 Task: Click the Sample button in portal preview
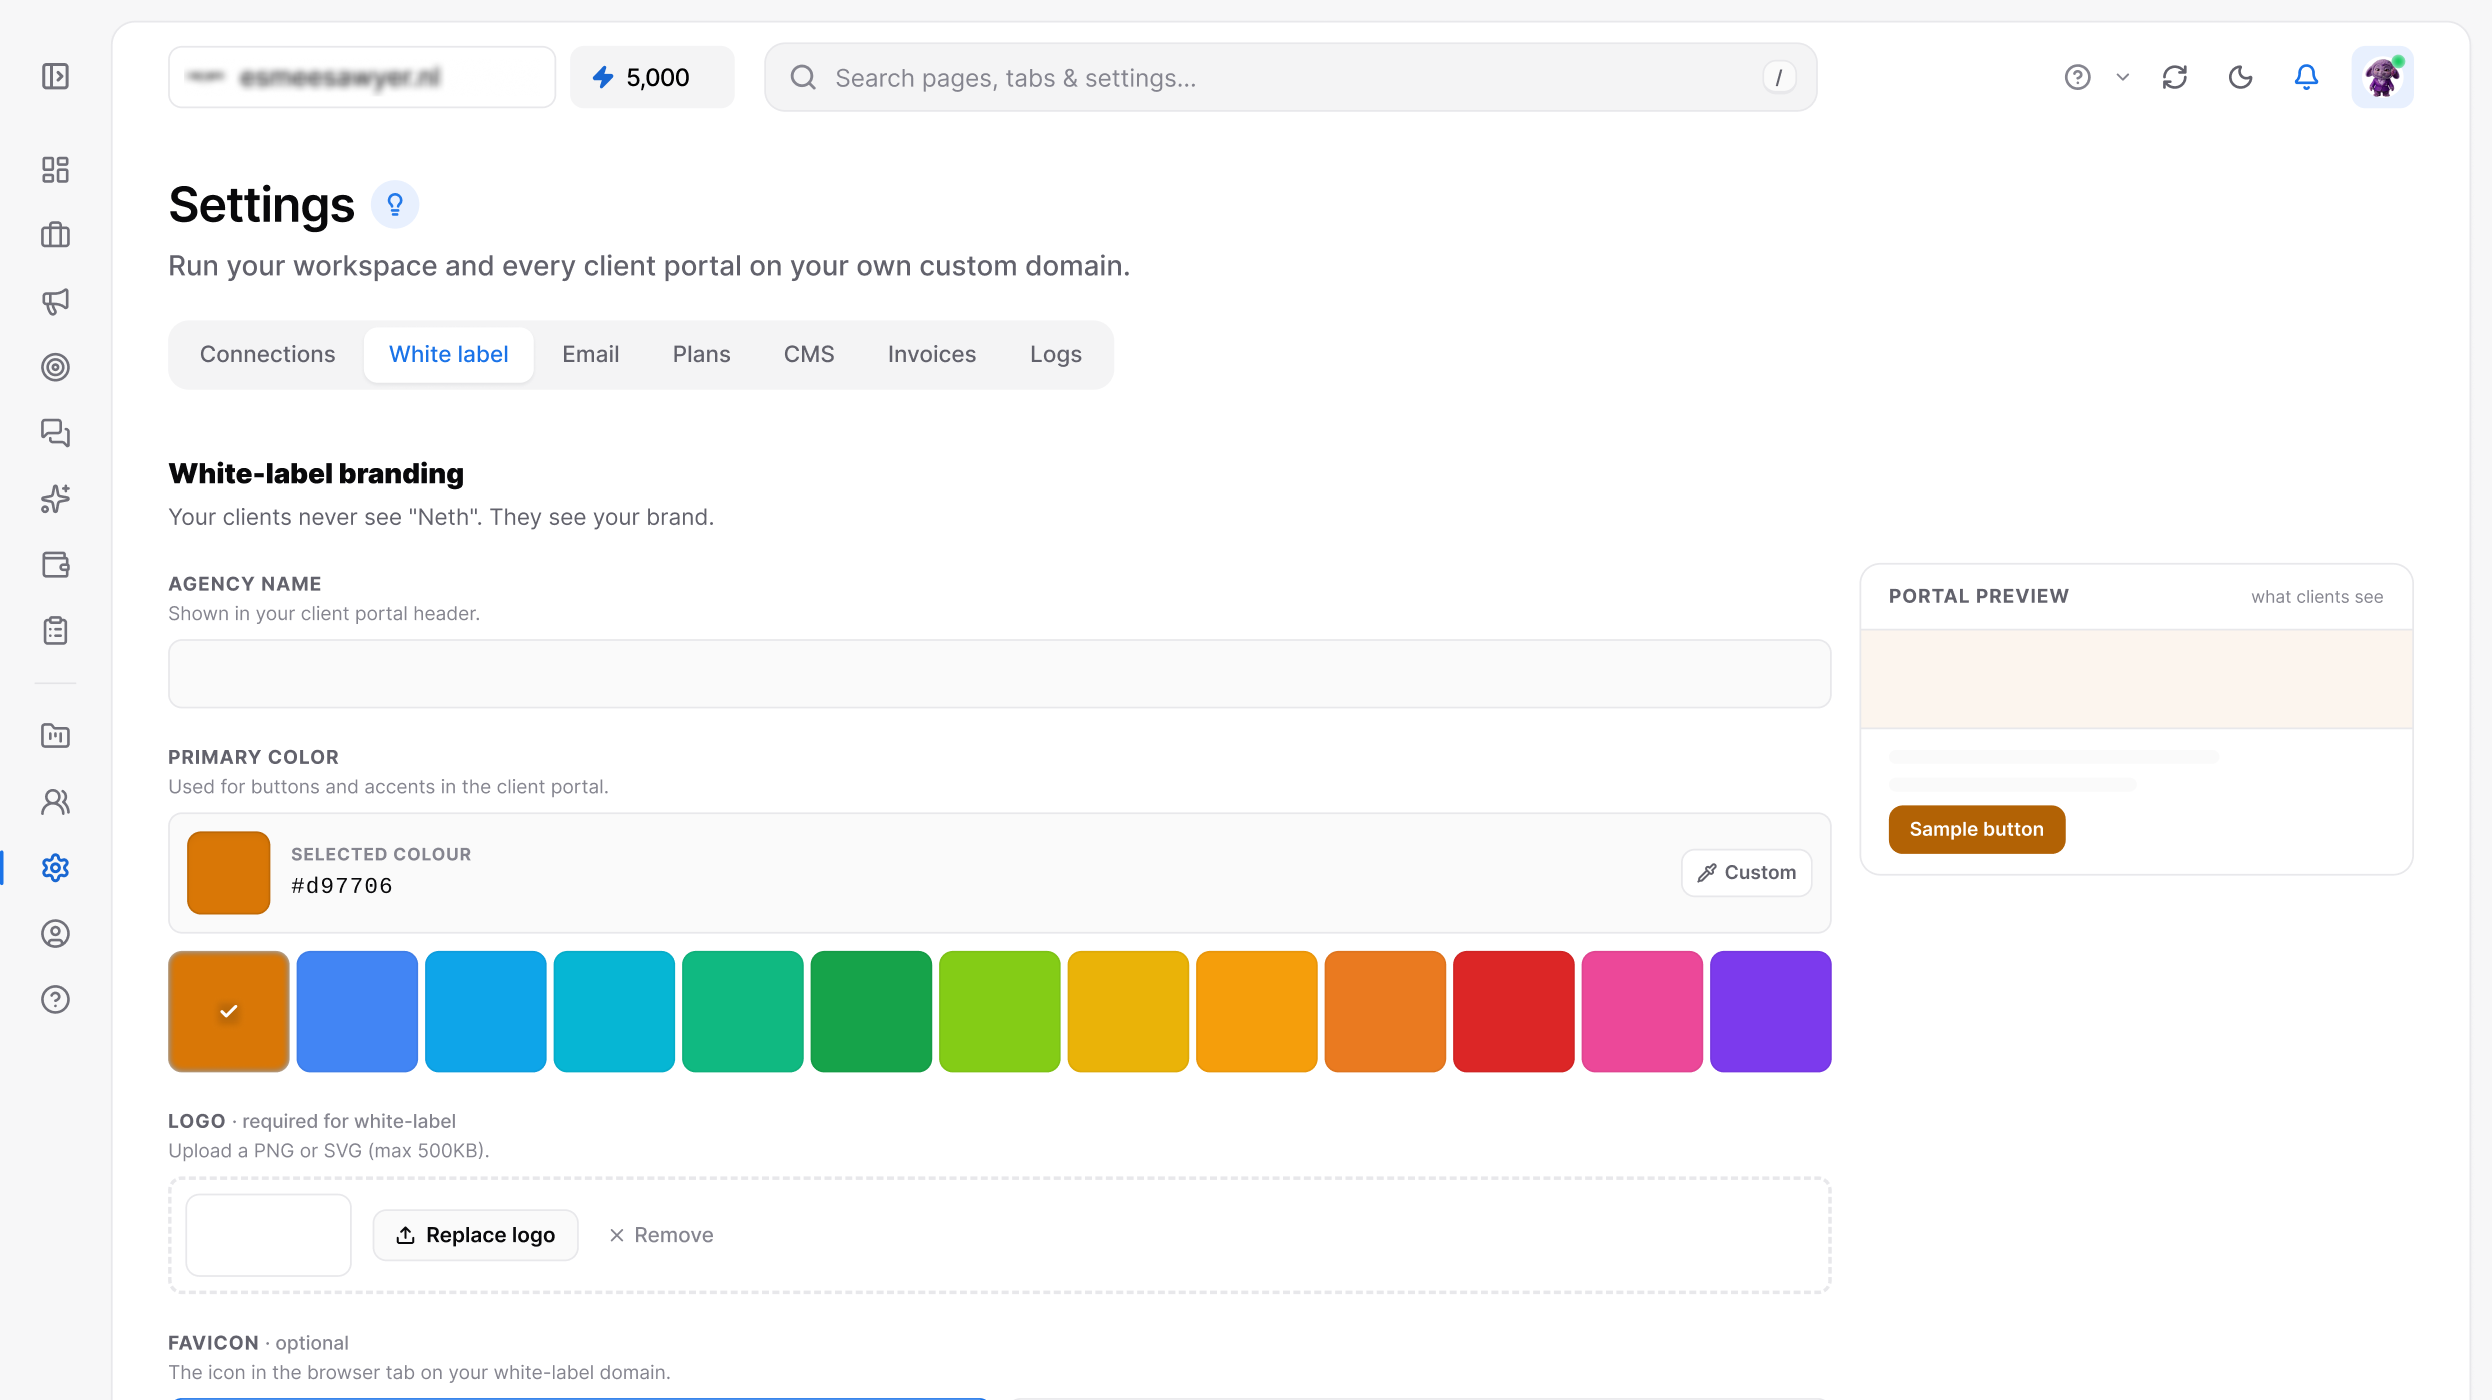1977,829
